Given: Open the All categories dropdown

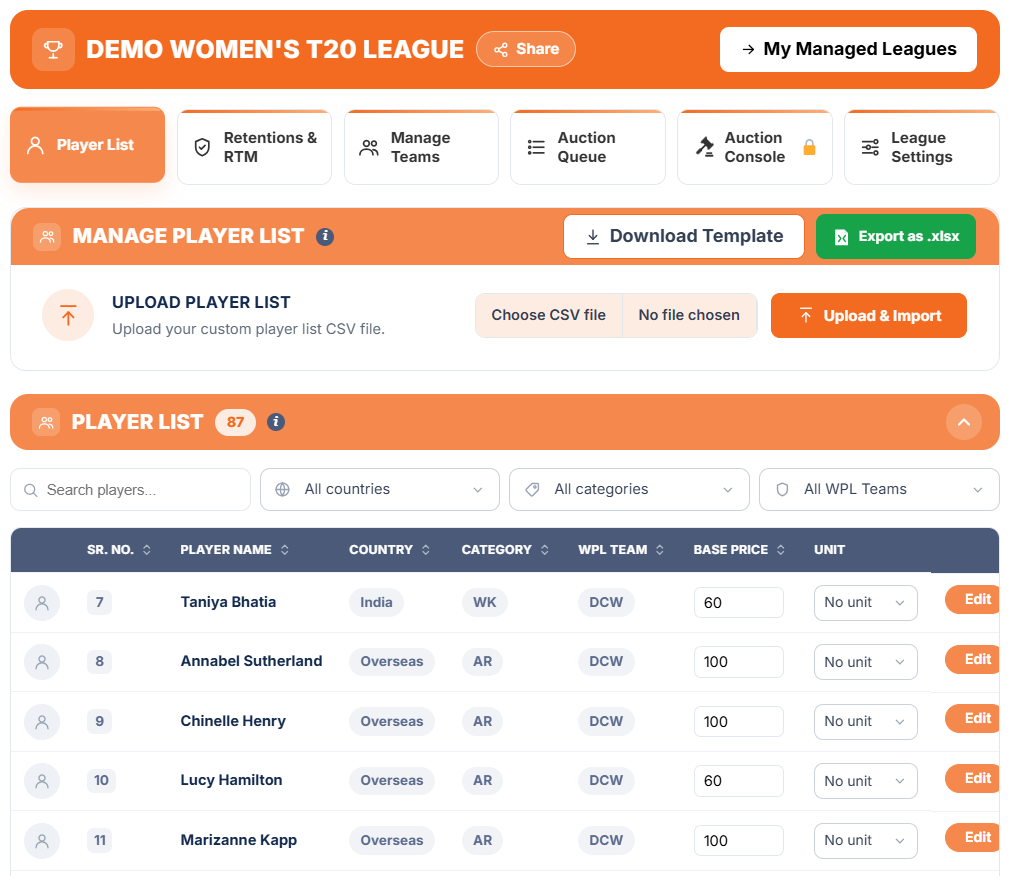Looking at the screenshot, I should pyautogui.click(x=629, y=490).
